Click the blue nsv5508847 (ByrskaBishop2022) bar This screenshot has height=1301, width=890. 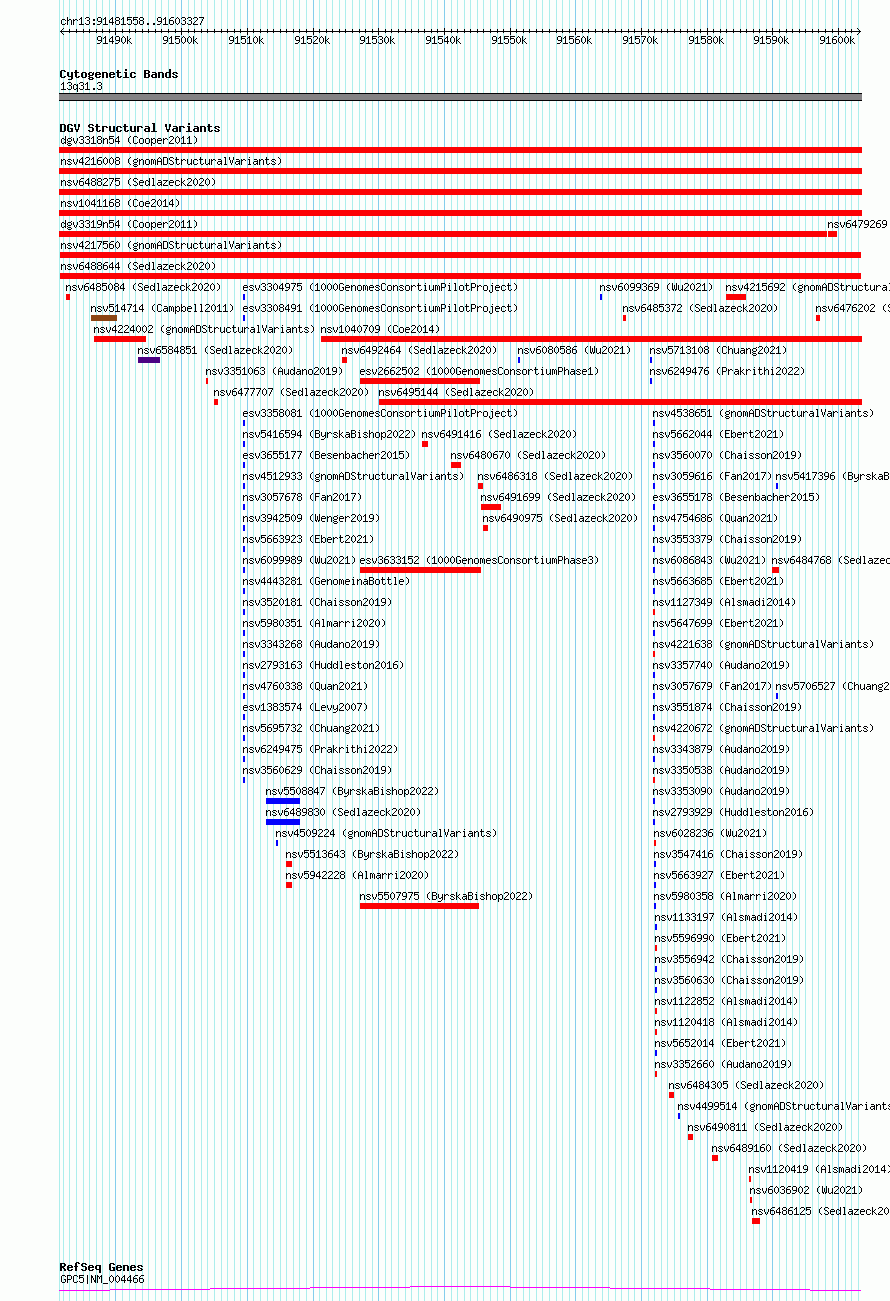(x=283, y=801)
